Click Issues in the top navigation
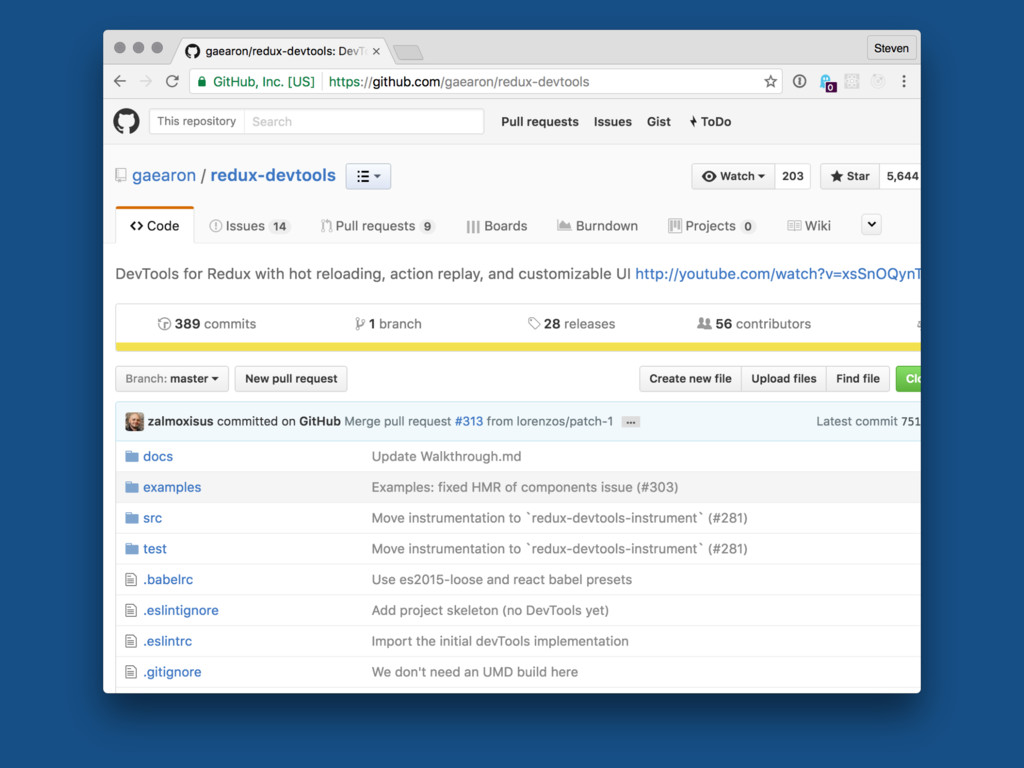The image size is (1024, 768). tap(613, 121)
